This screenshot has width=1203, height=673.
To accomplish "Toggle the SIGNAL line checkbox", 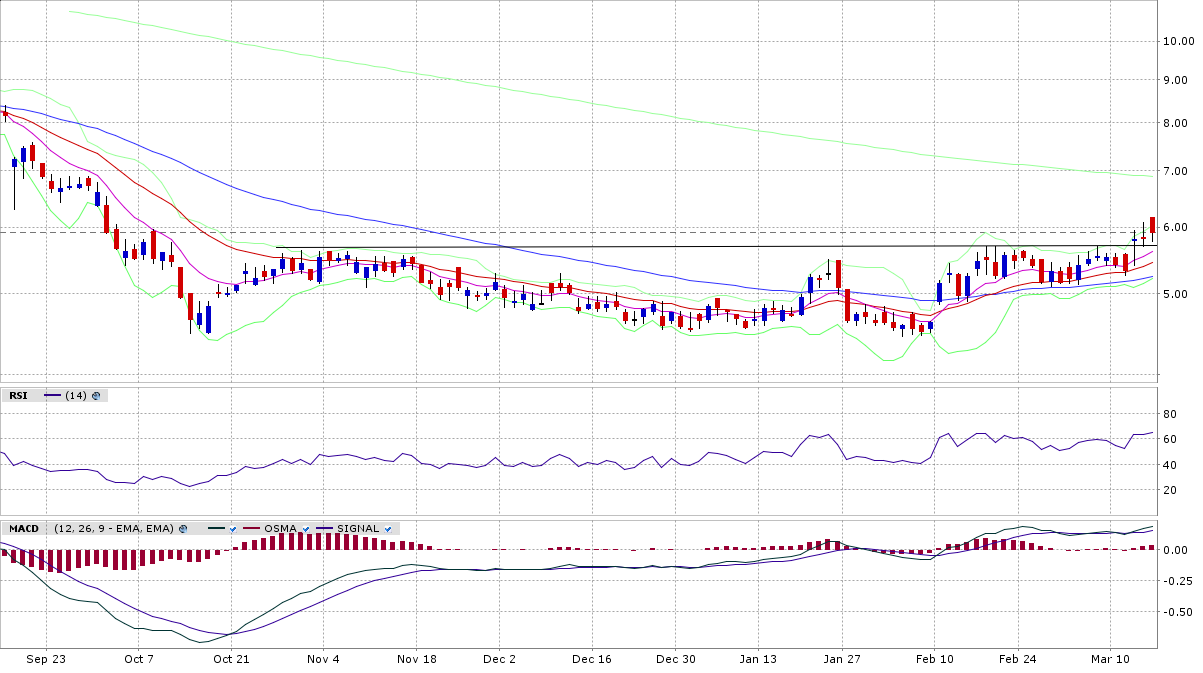I will tap(387, 529).
